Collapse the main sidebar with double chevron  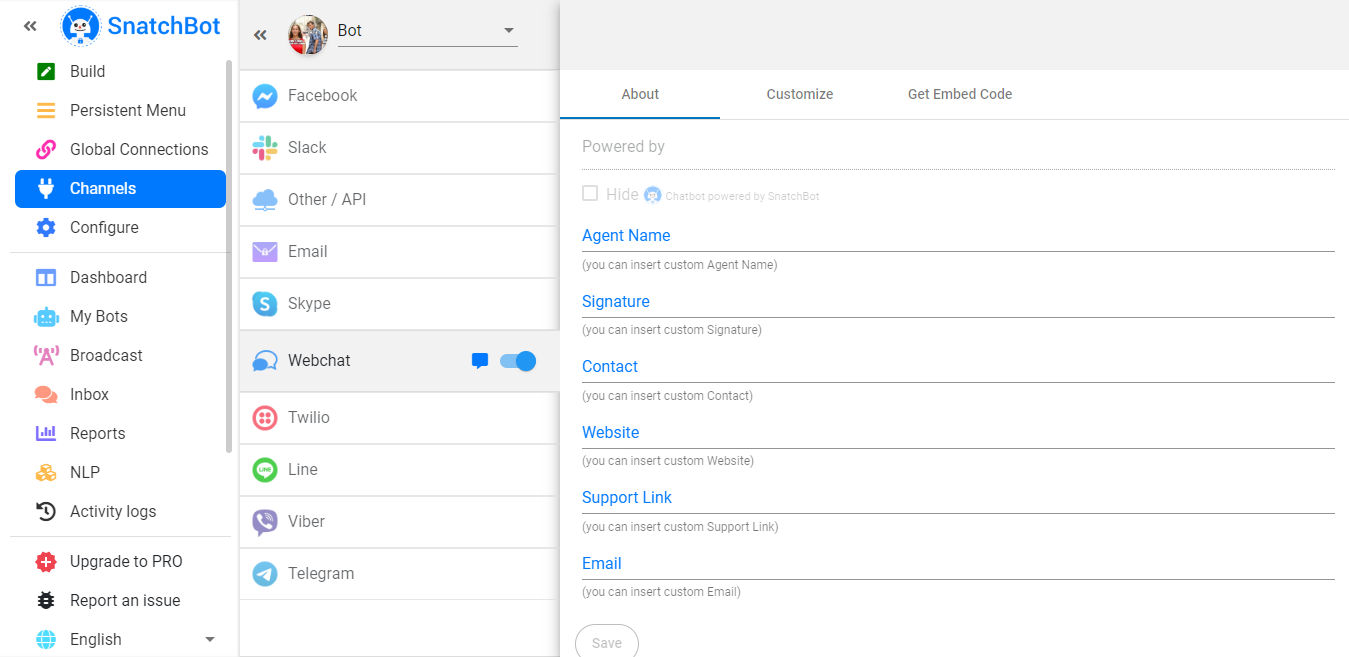[x=30, y=27]
